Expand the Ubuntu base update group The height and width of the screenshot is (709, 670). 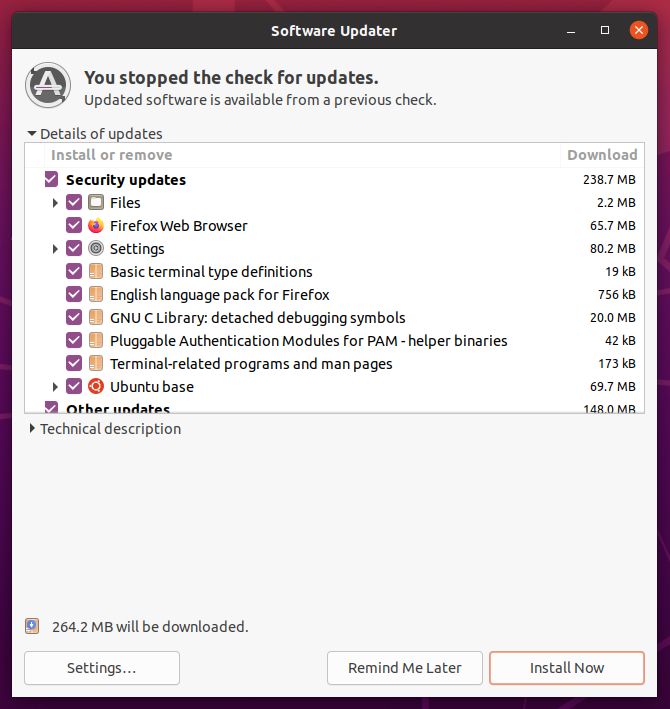(x=56, y=387)
